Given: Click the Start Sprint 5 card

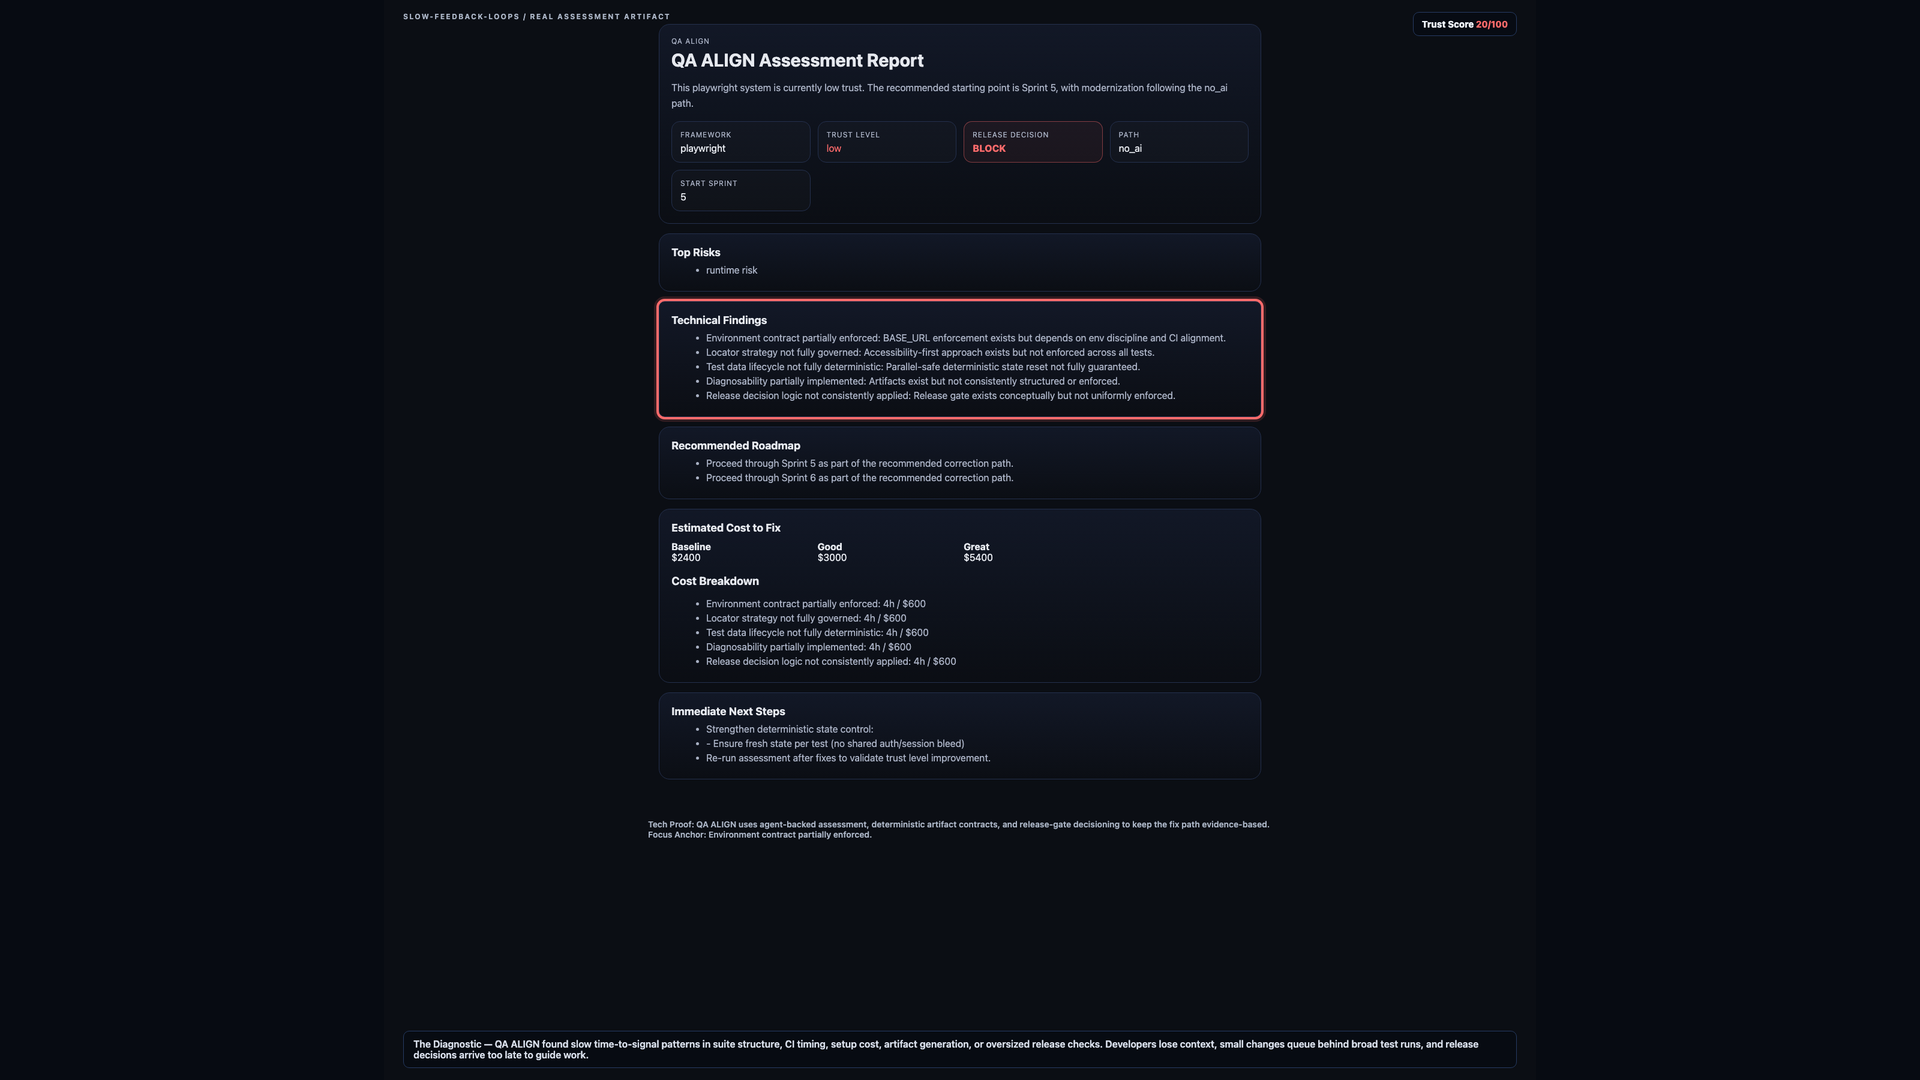Looking at the screenshot, I should pos(740,190).
